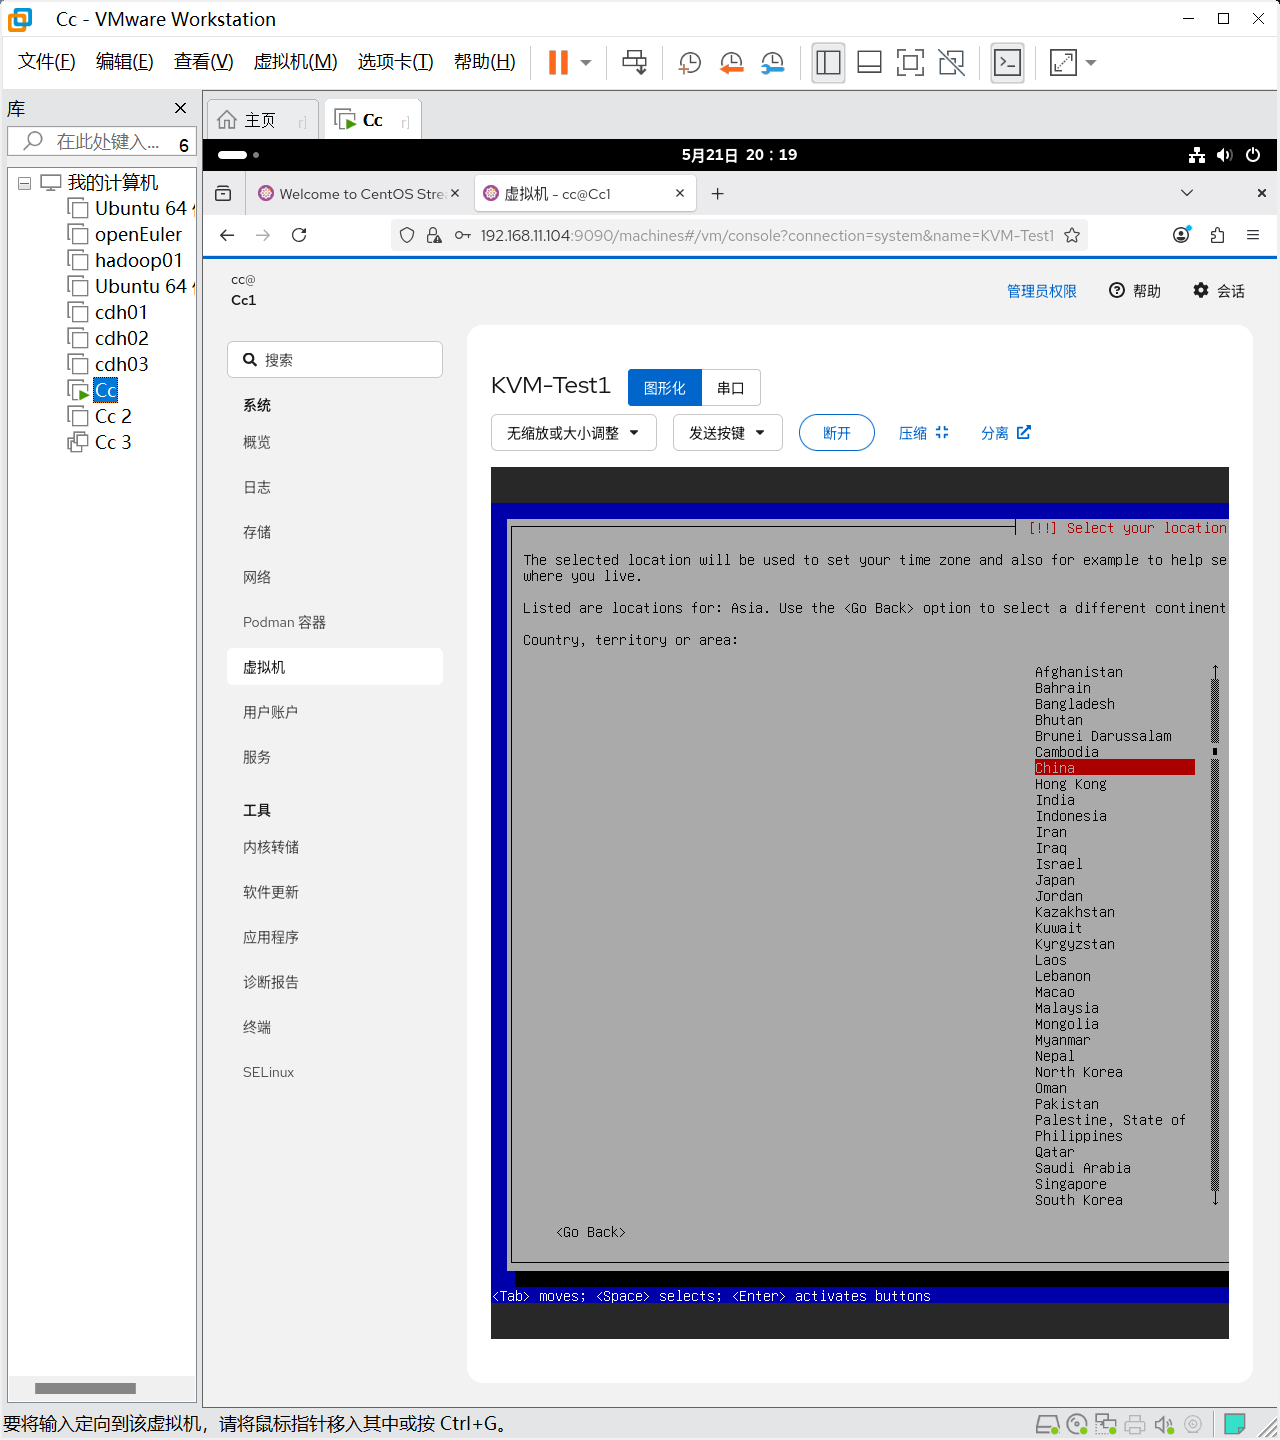This screenshot has width=1280, height=1440.
Task: Open the 文件(F) menu
Action: [x=46, y=62]
